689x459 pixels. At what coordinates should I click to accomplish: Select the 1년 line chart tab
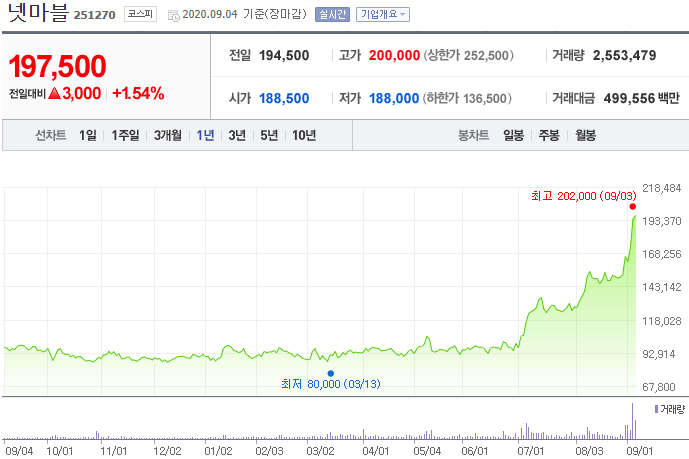pos(205,135)
